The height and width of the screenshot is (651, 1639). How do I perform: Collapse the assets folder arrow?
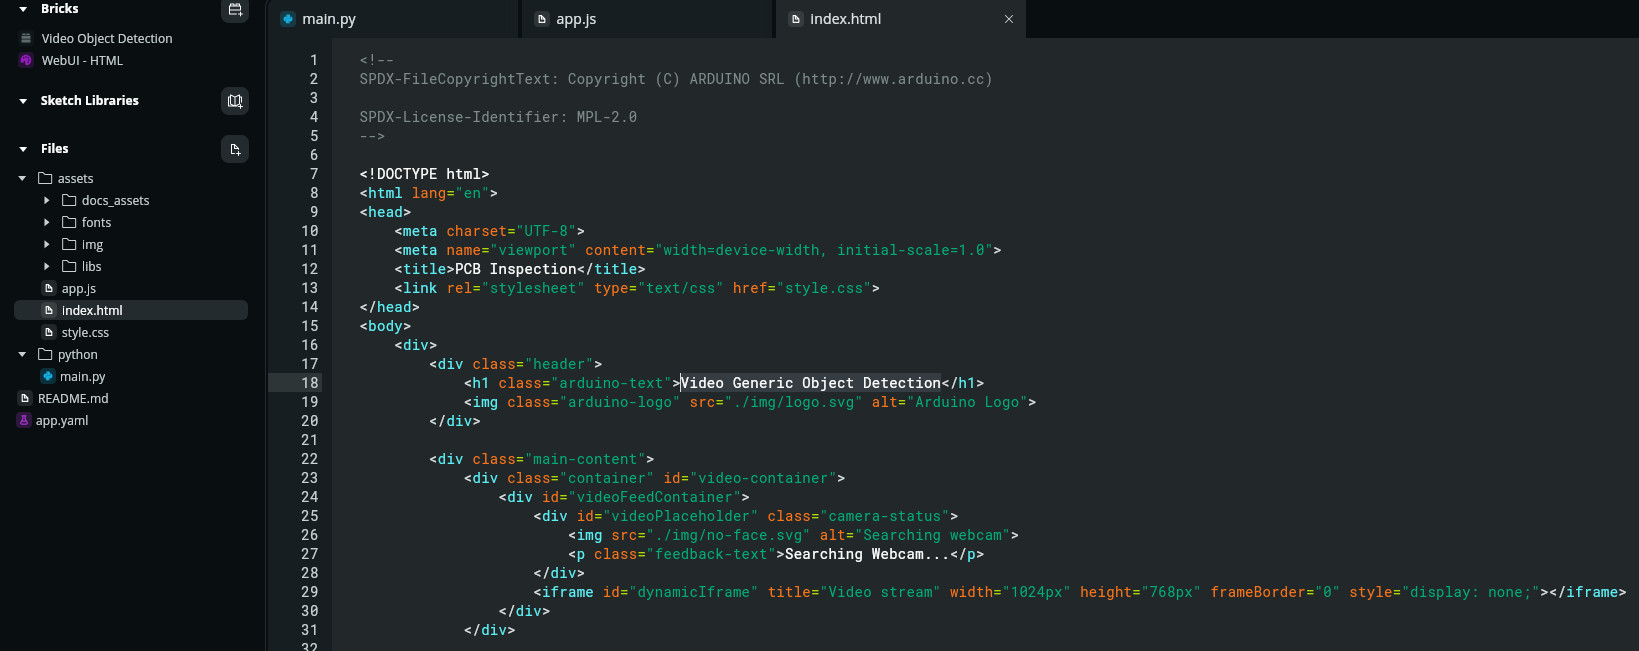click(23, 178)
